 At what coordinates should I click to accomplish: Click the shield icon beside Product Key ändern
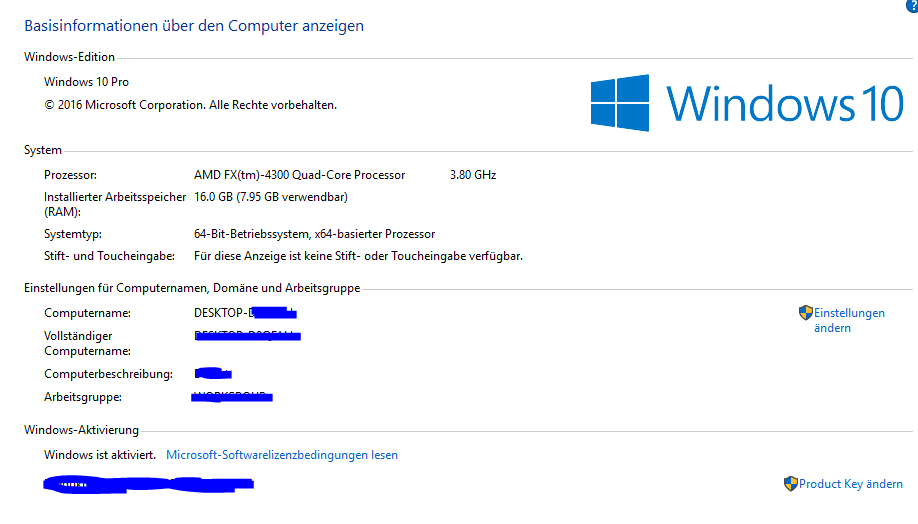[x=790, y=484]
